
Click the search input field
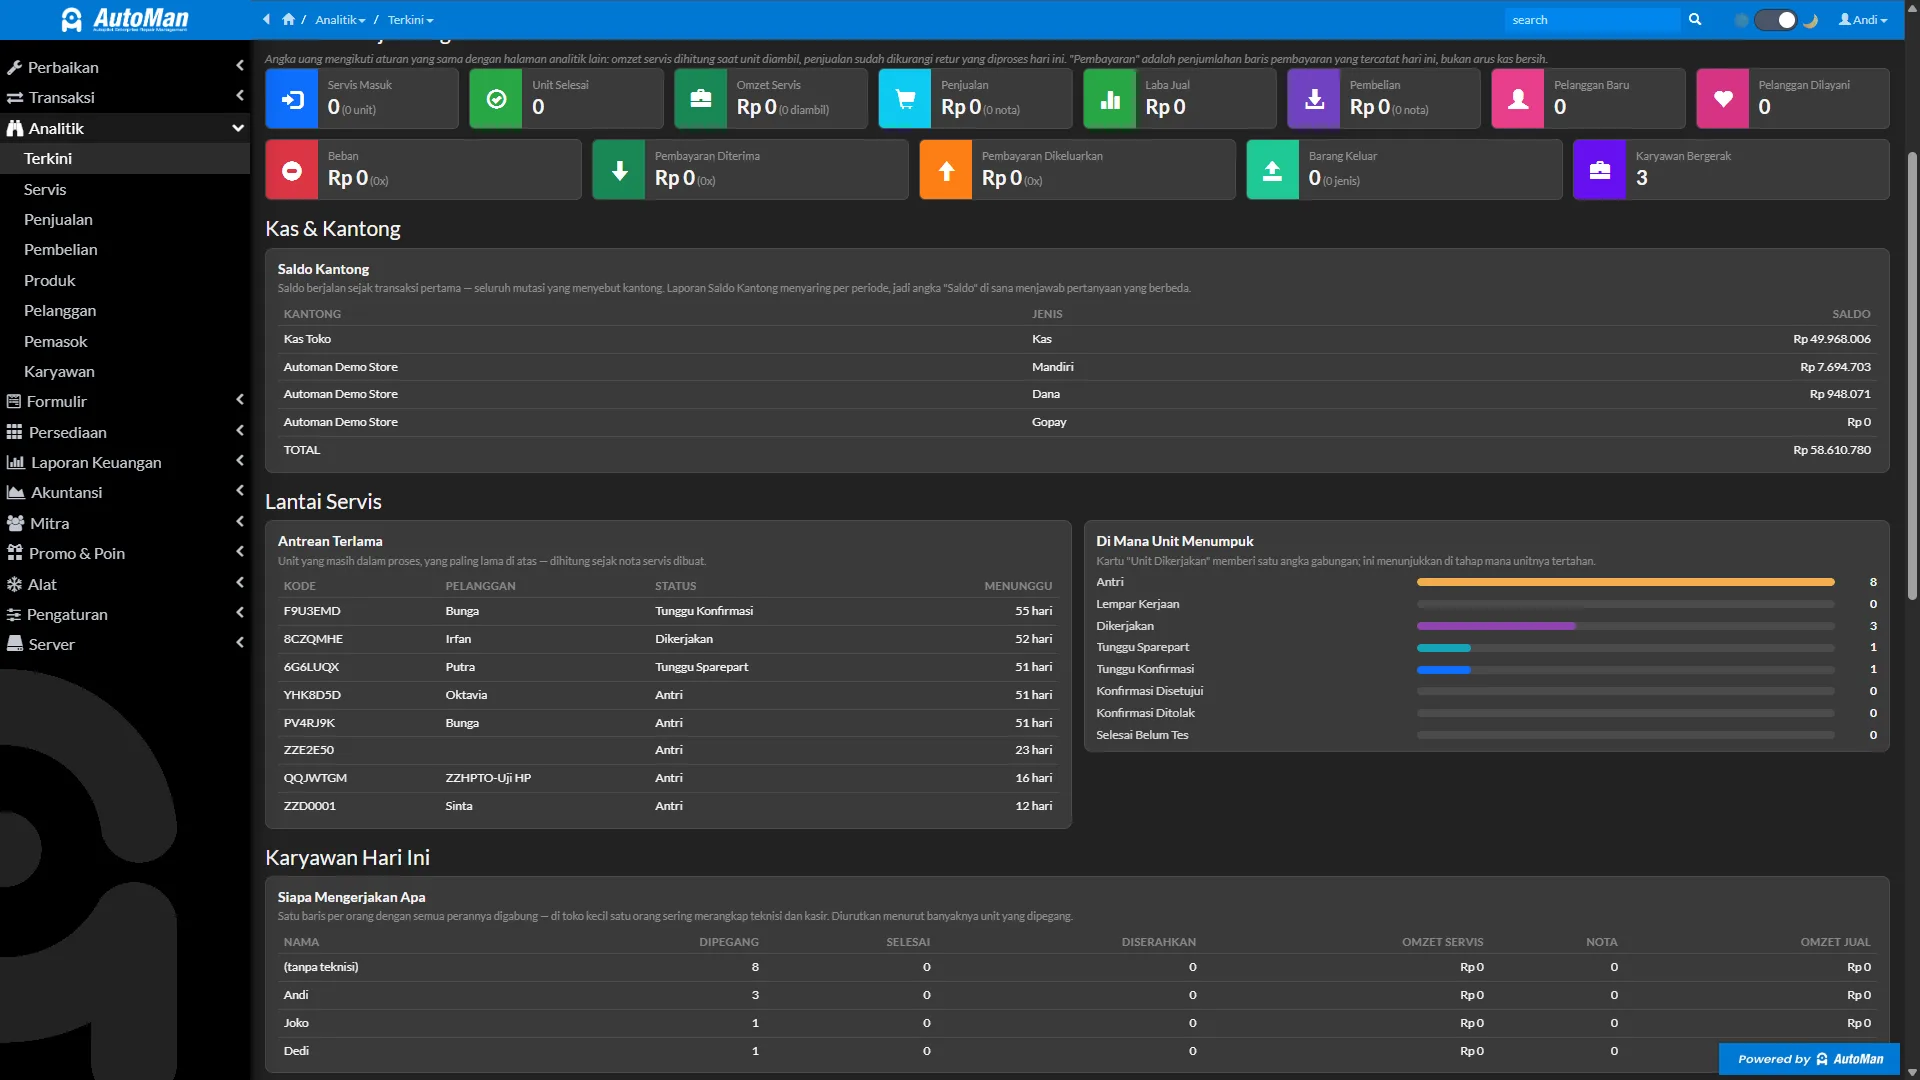click(x=1592, y=20)
